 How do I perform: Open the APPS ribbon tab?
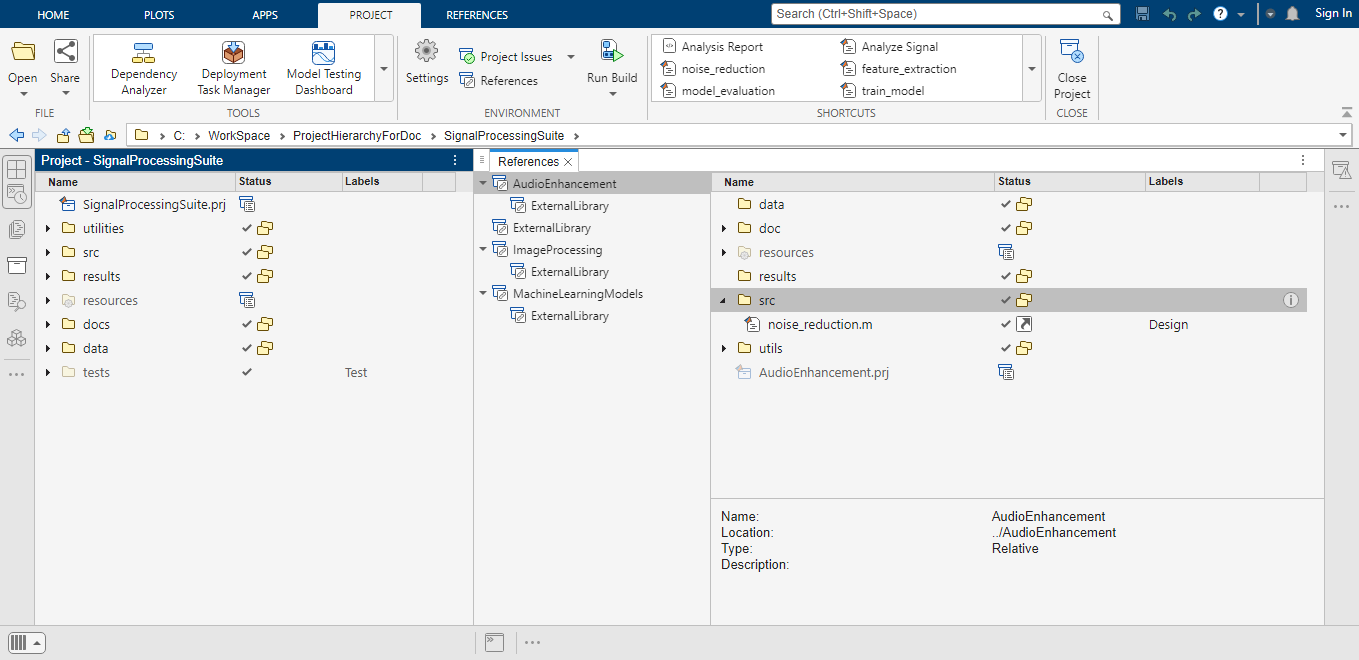point(265,14)
